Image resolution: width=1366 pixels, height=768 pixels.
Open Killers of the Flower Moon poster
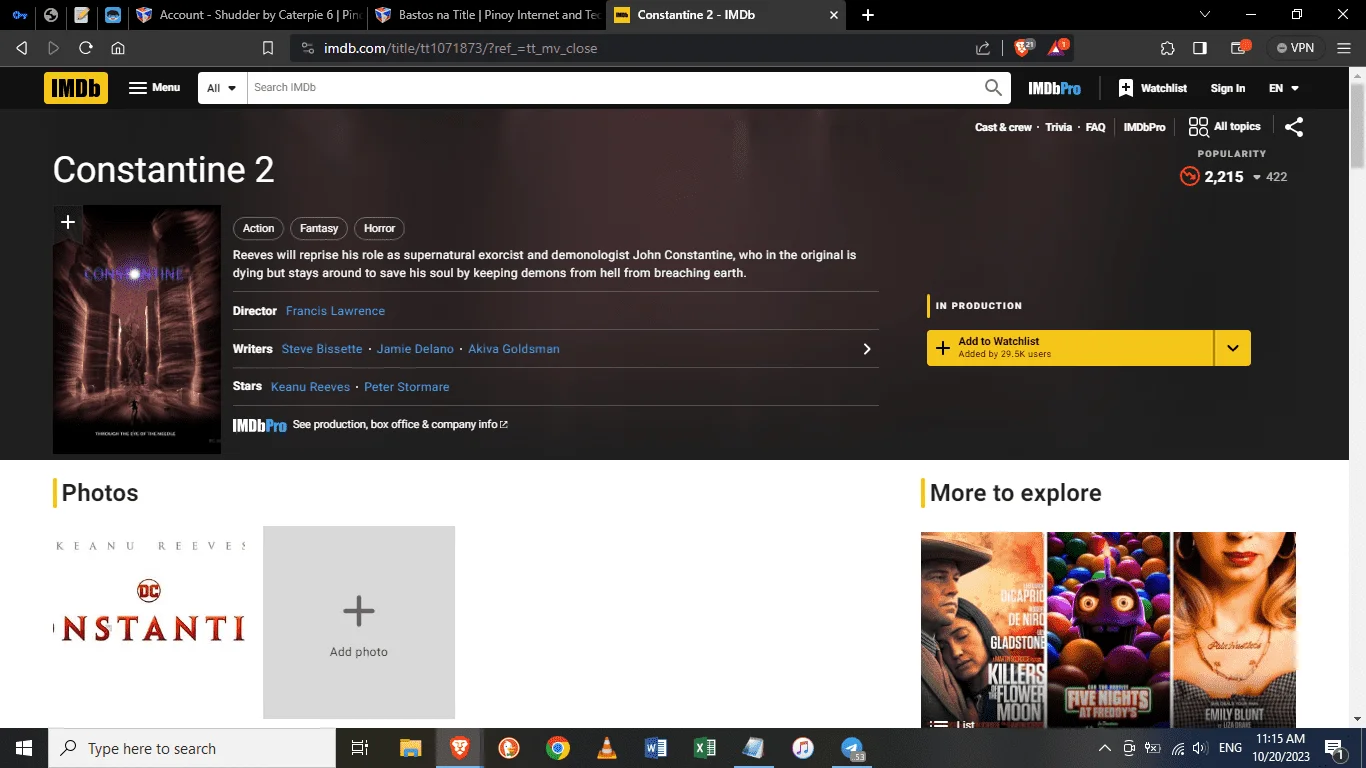tap(983, 630)
